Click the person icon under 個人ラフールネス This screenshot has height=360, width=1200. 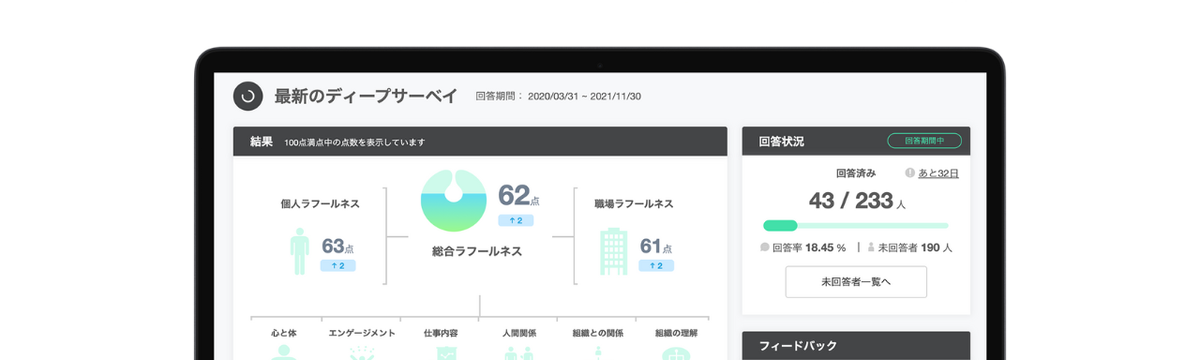click(x=299, y=251)
